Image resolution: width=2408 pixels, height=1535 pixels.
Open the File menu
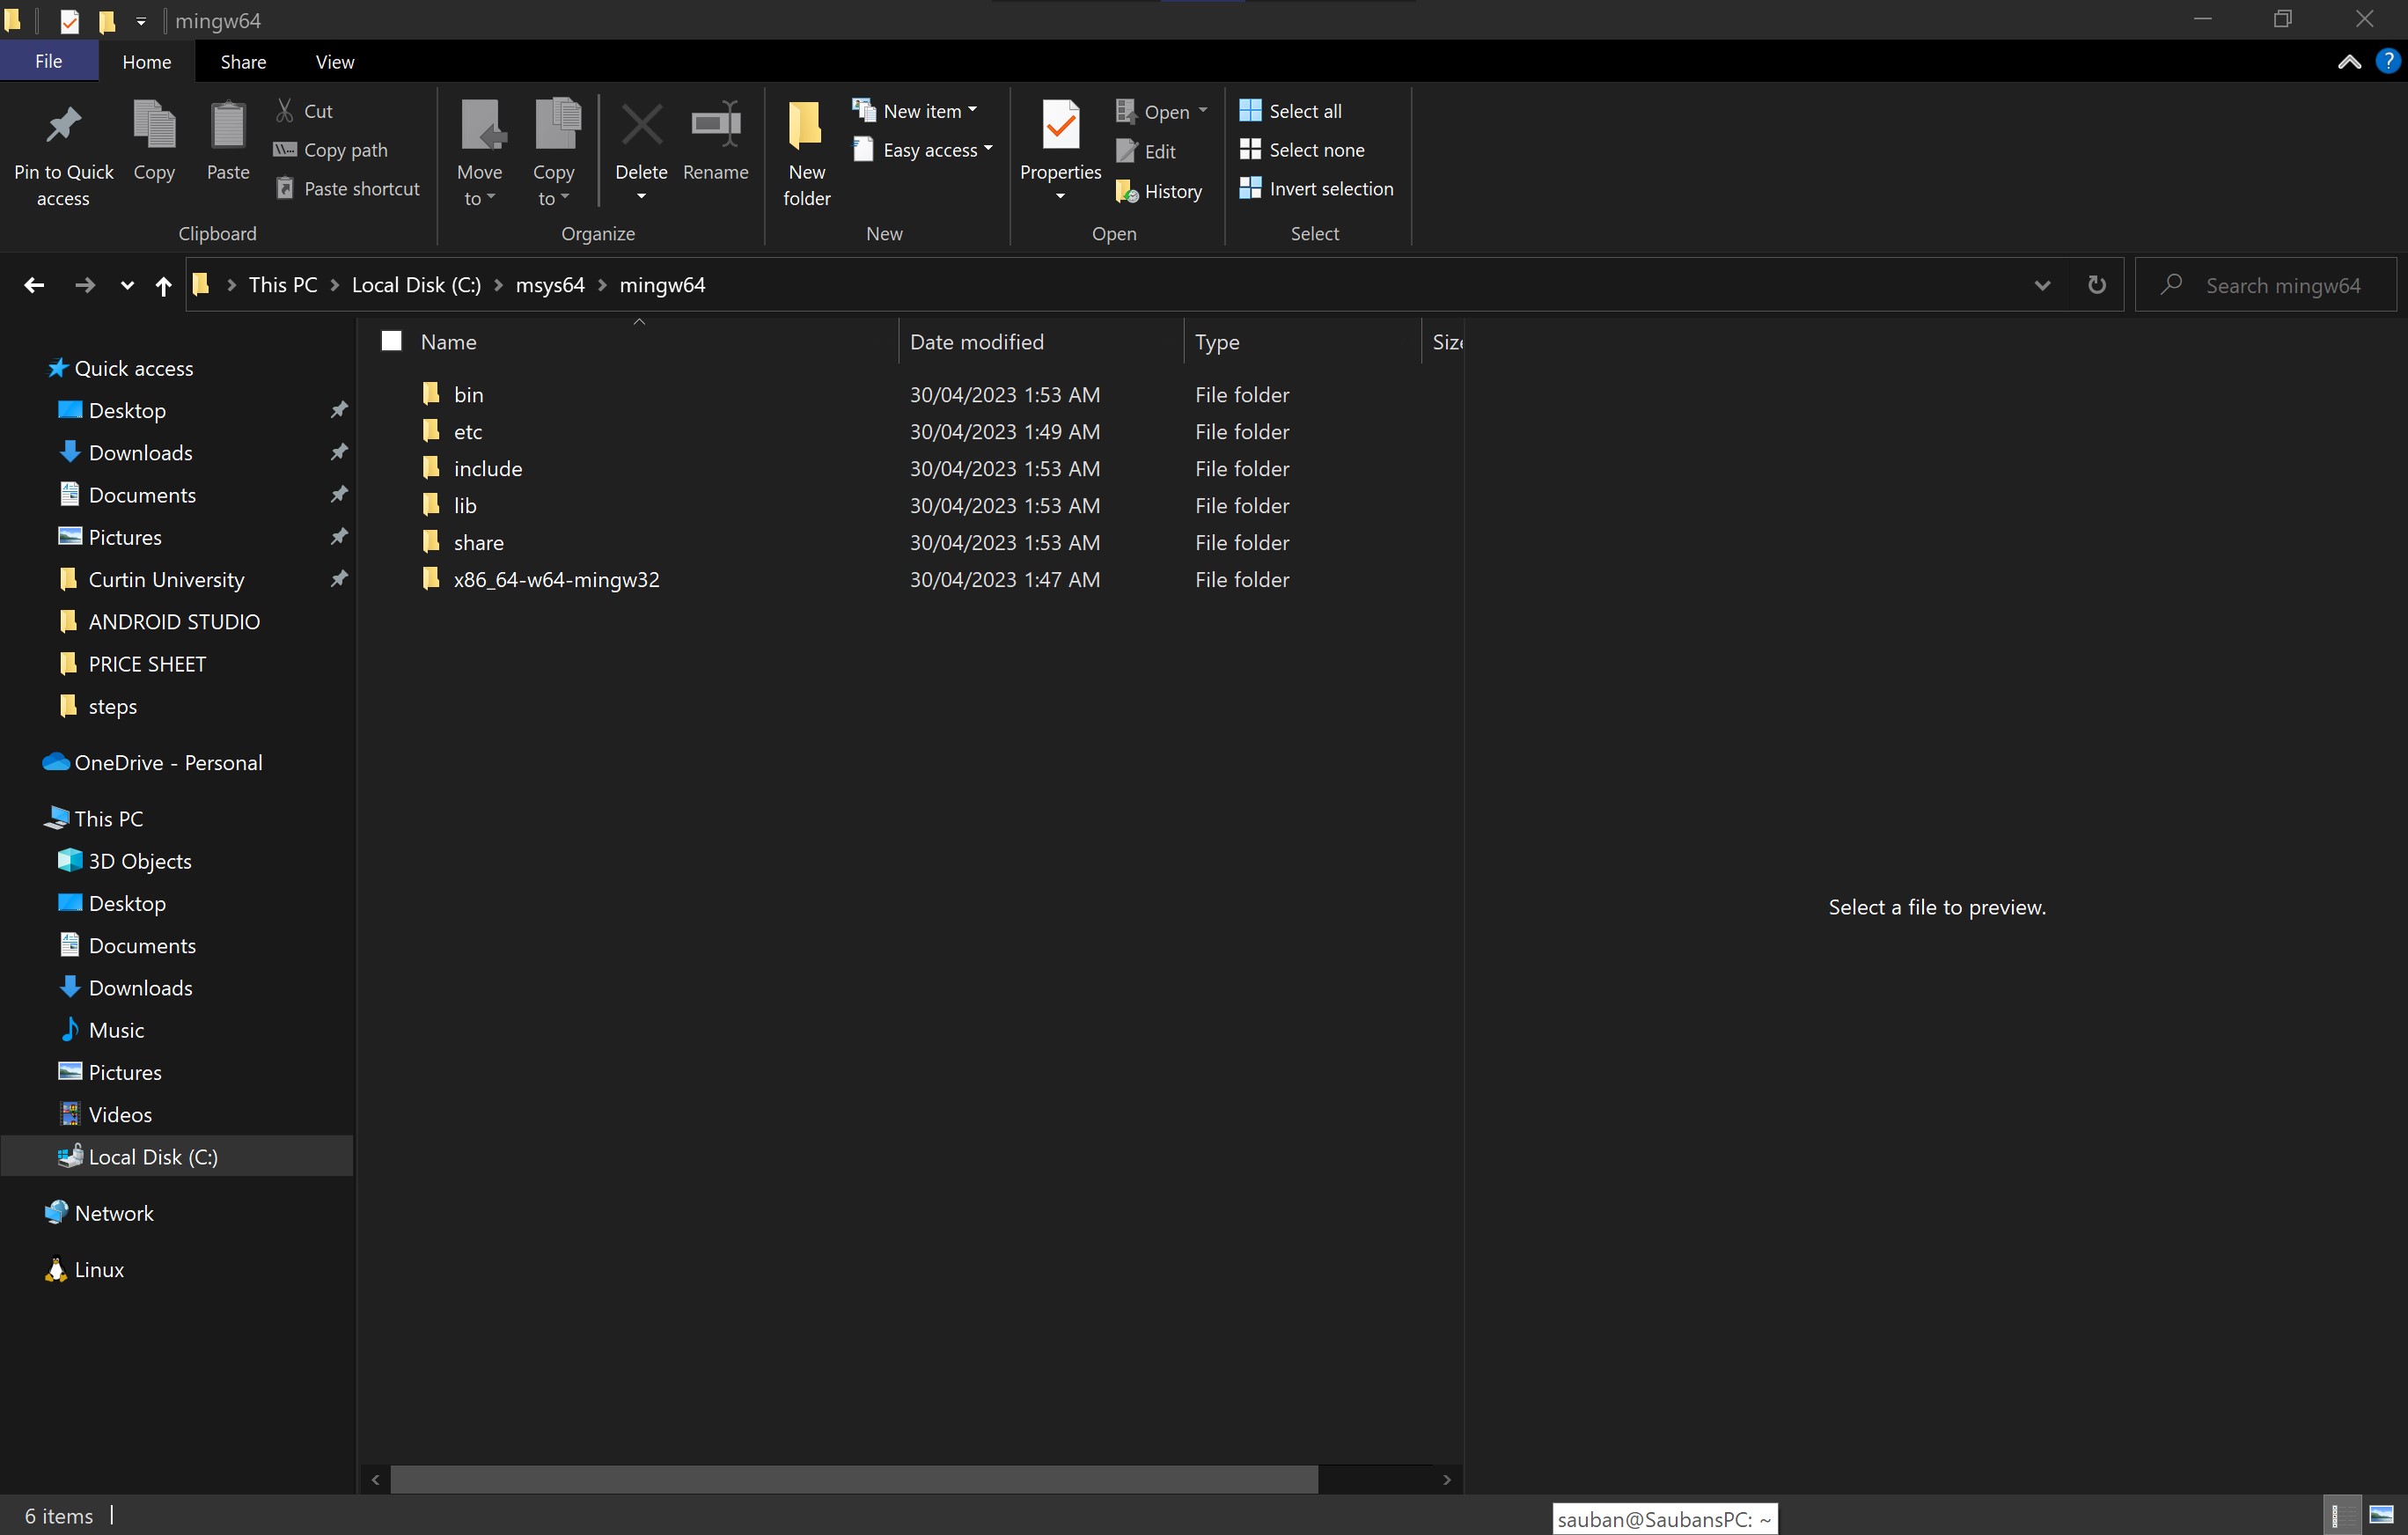coord(49,62)
